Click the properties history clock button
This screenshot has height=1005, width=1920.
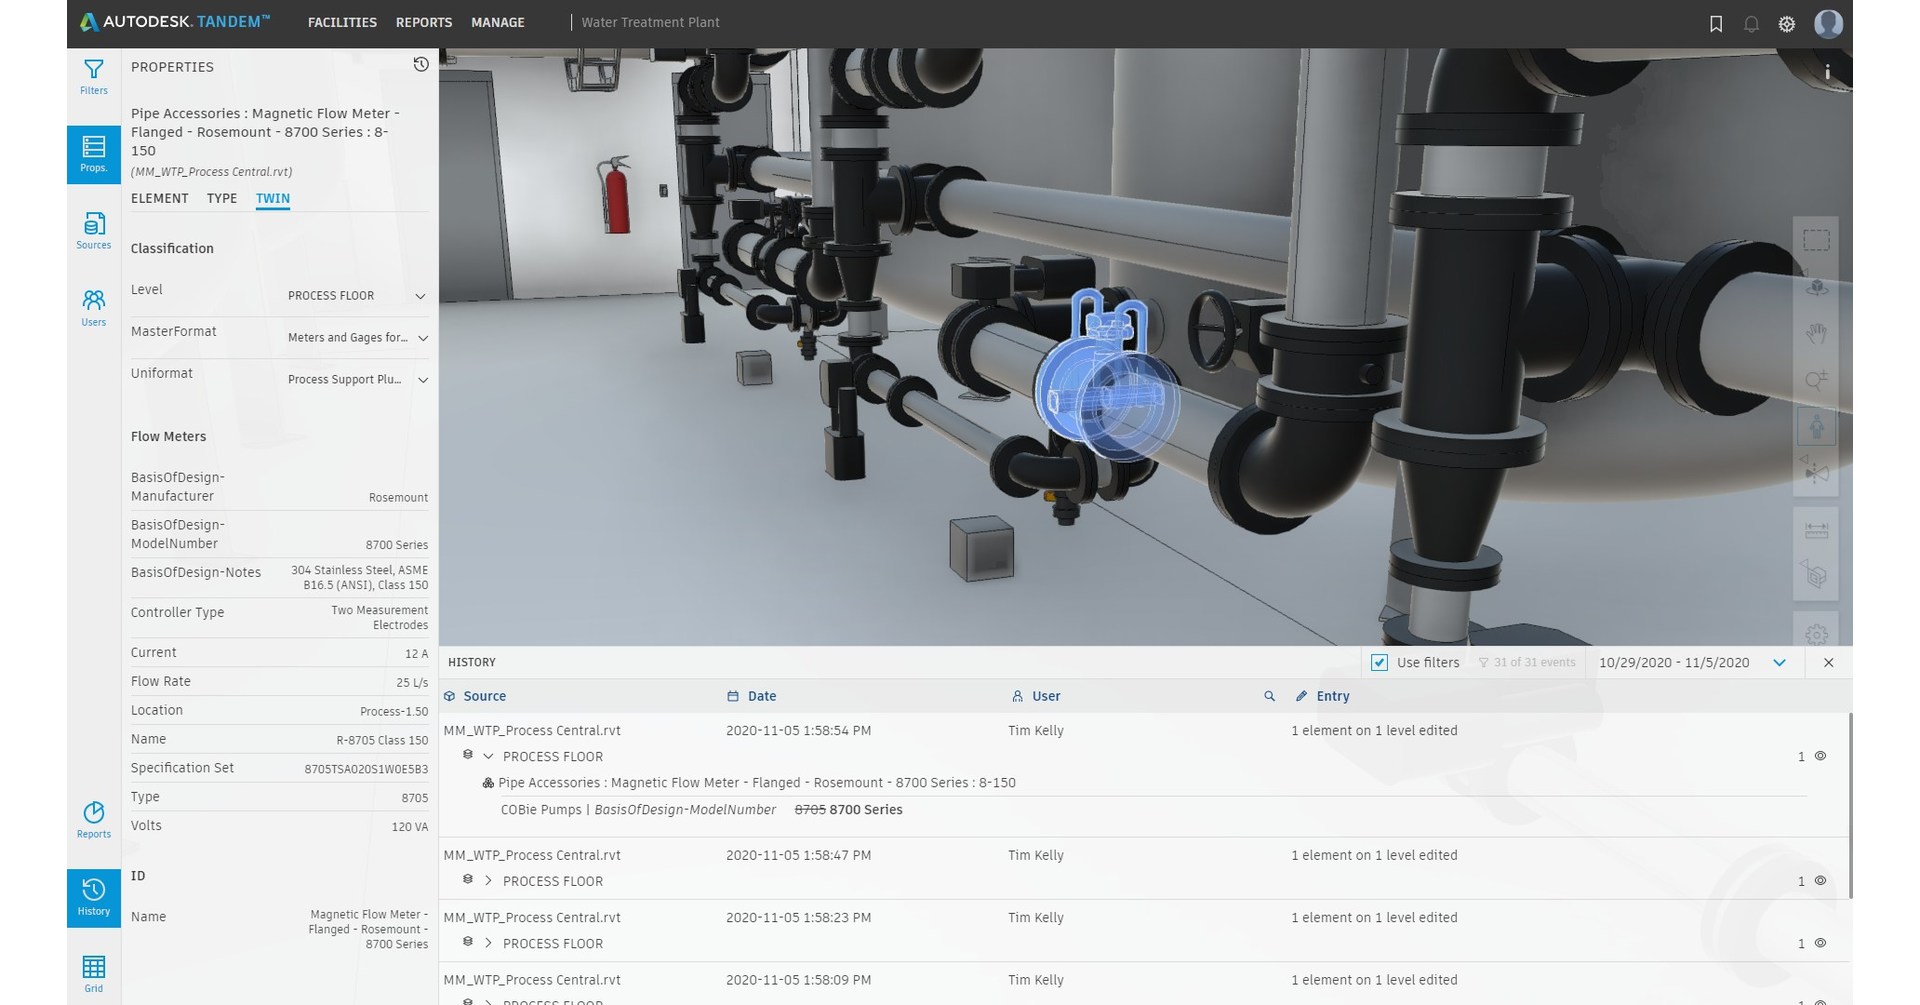420,64
